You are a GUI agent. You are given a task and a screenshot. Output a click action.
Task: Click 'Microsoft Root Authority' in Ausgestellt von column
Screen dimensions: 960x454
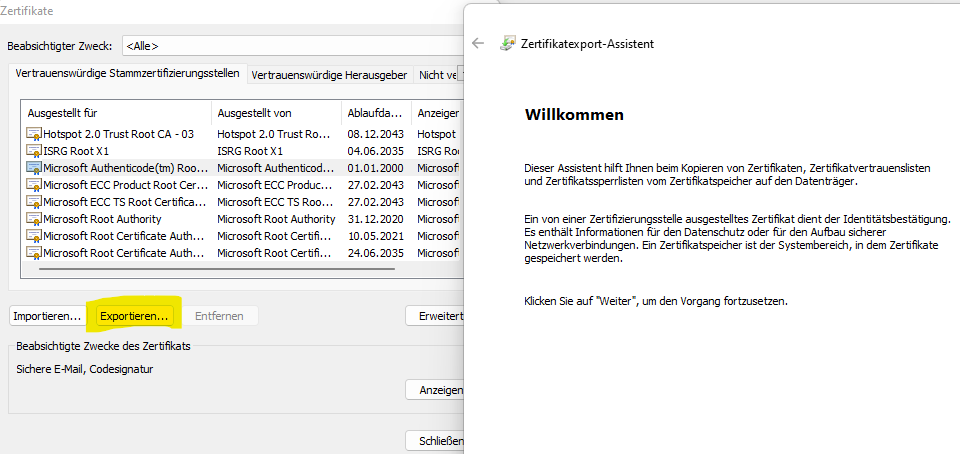[x=276, y=218]
